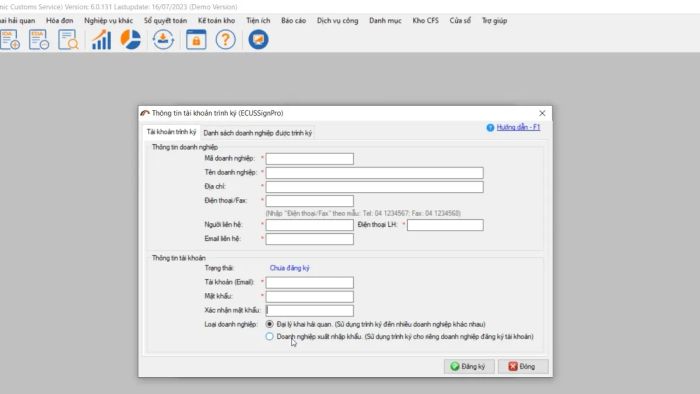Focus the Mật khẩu input field
Viewport: 700px width, 394px height.
point(309,297)
